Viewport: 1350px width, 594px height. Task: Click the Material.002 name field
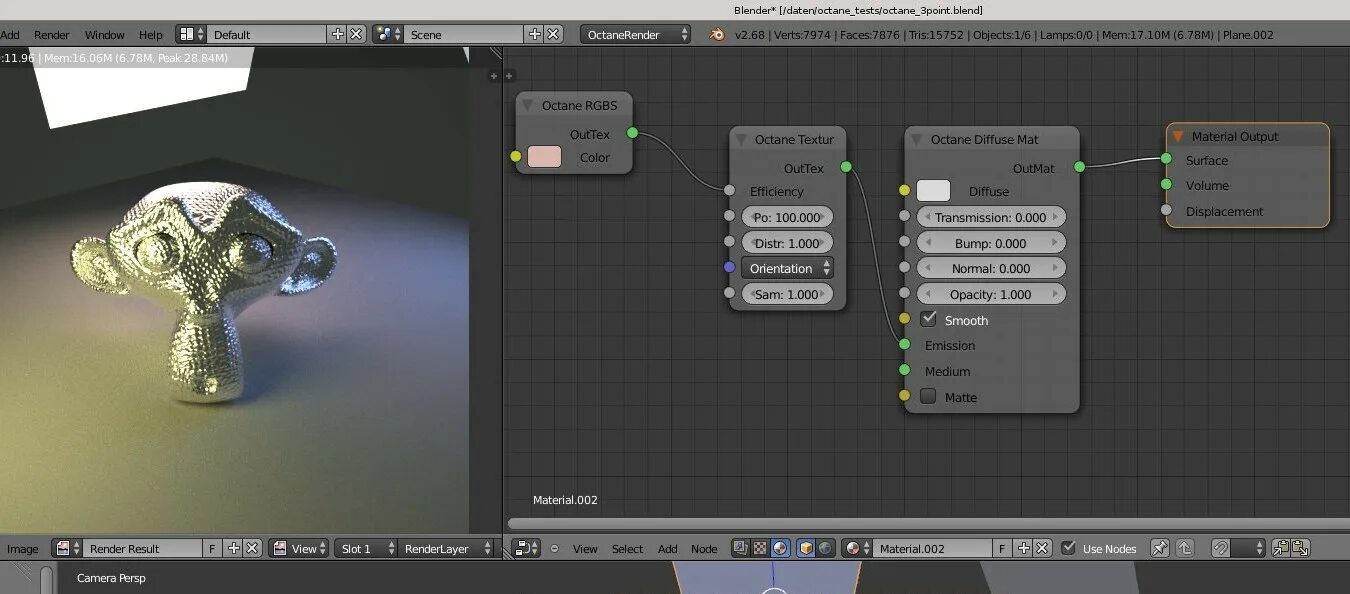click(932, 548)
